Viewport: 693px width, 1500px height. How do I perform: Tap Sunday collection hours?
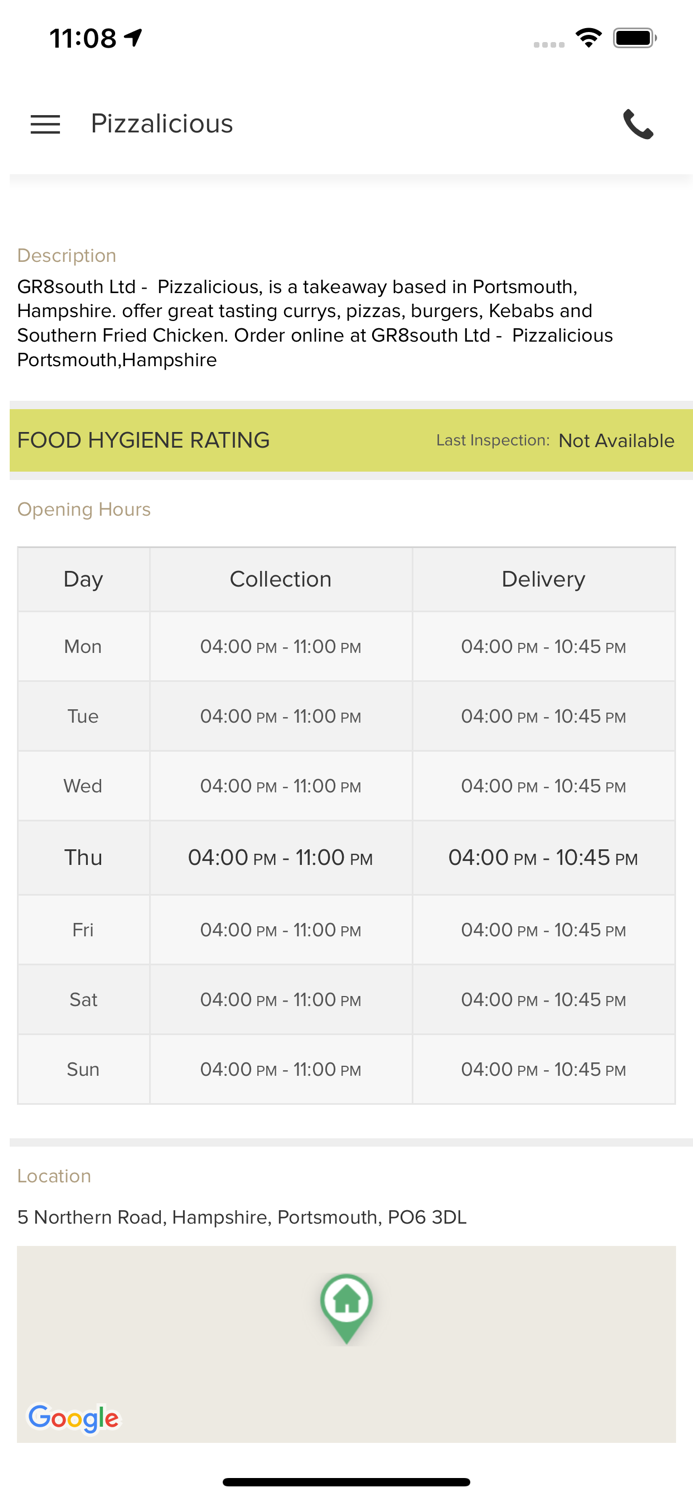(281, 1070)
